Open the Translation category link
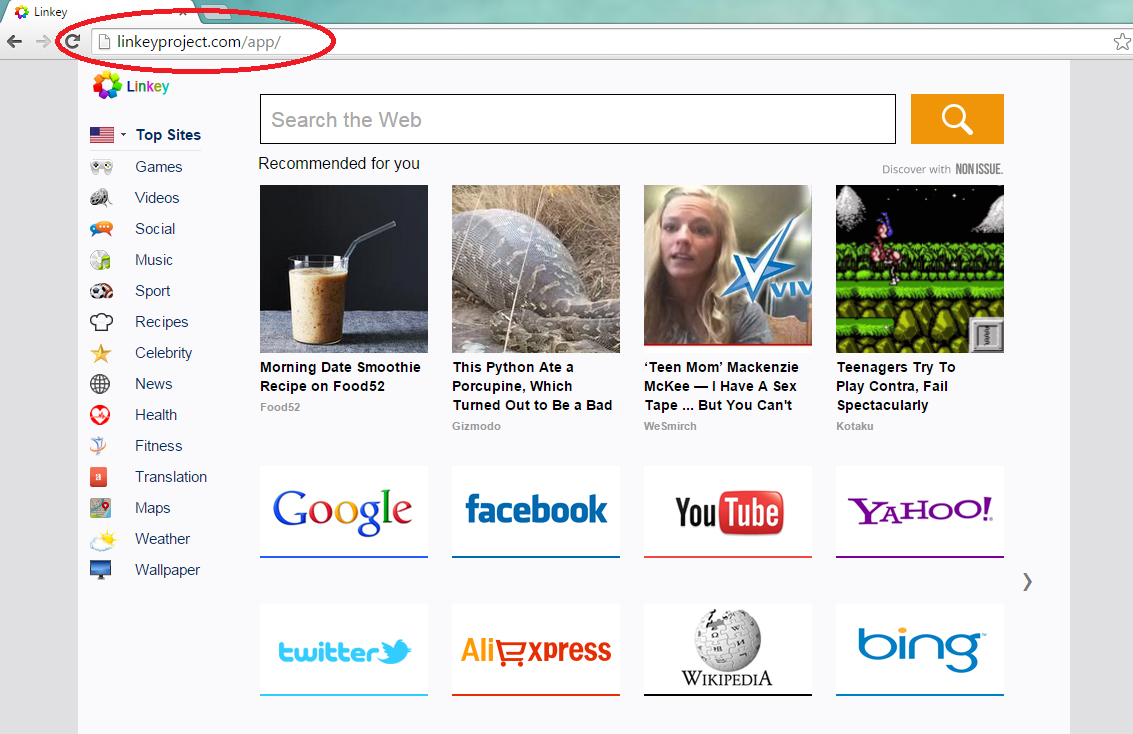Viewport: 1133px width, 734px height. click(171, 478)
